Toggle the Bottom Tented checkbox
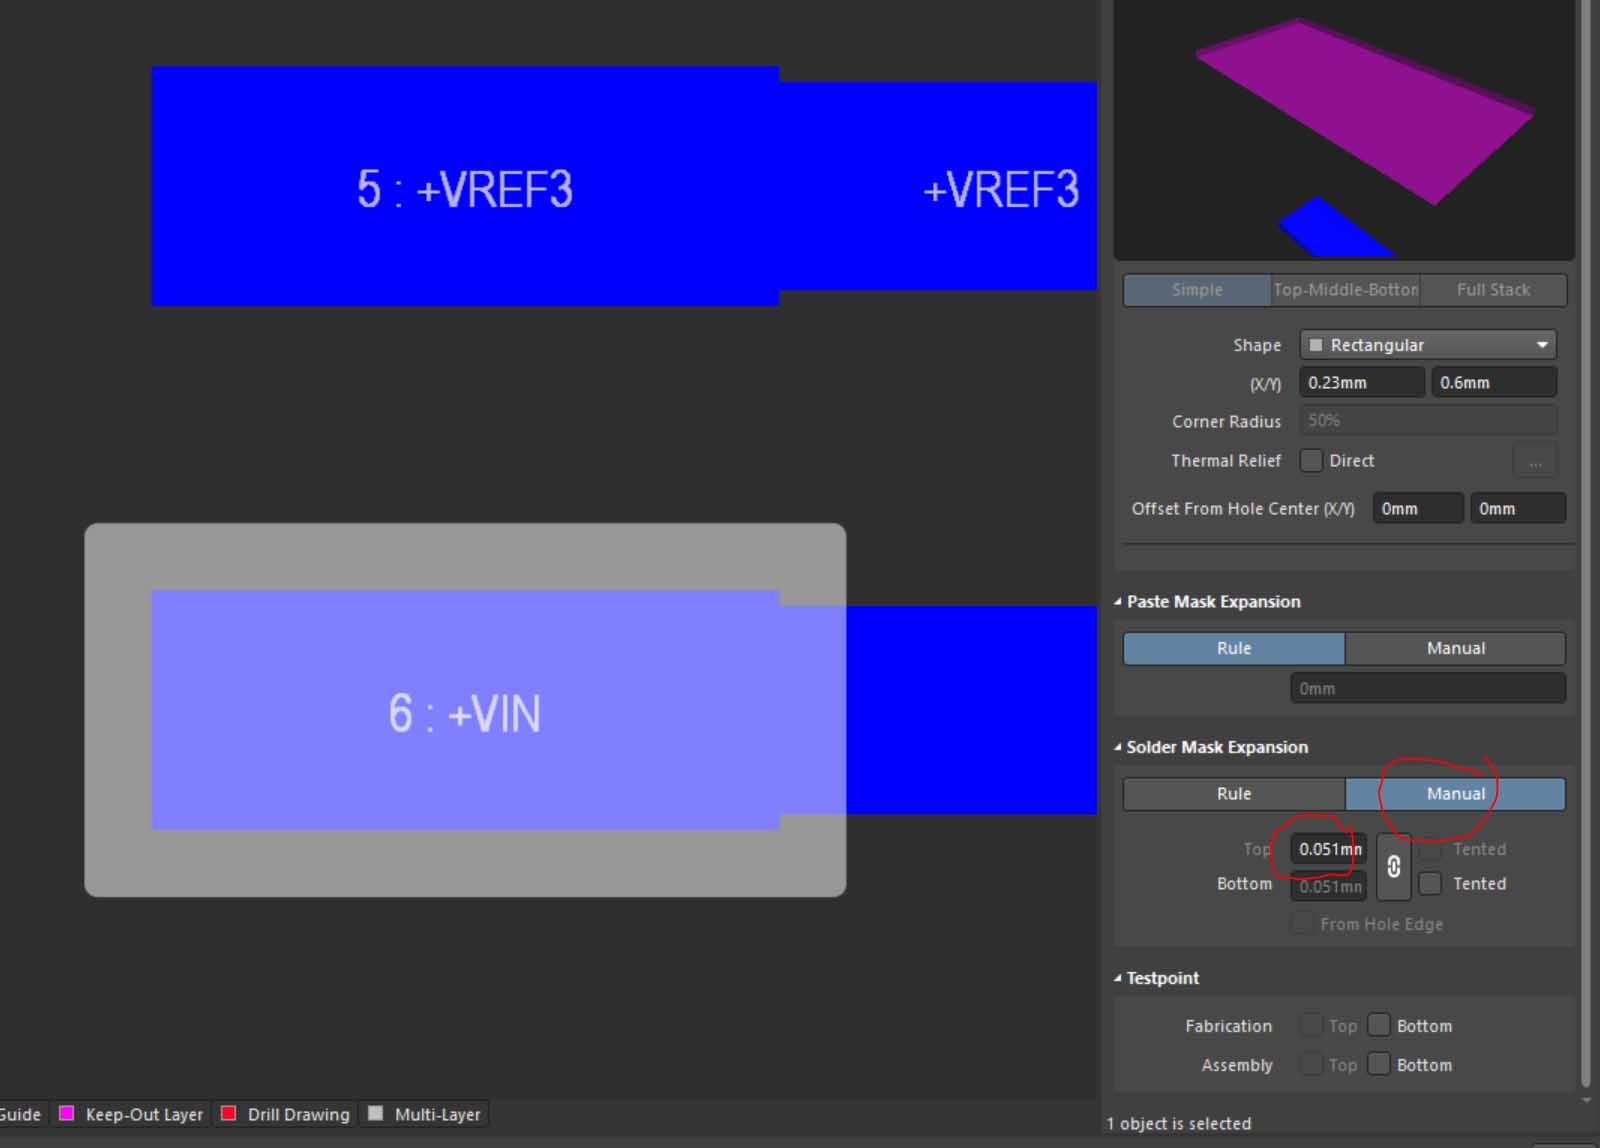 point(1431,883)
